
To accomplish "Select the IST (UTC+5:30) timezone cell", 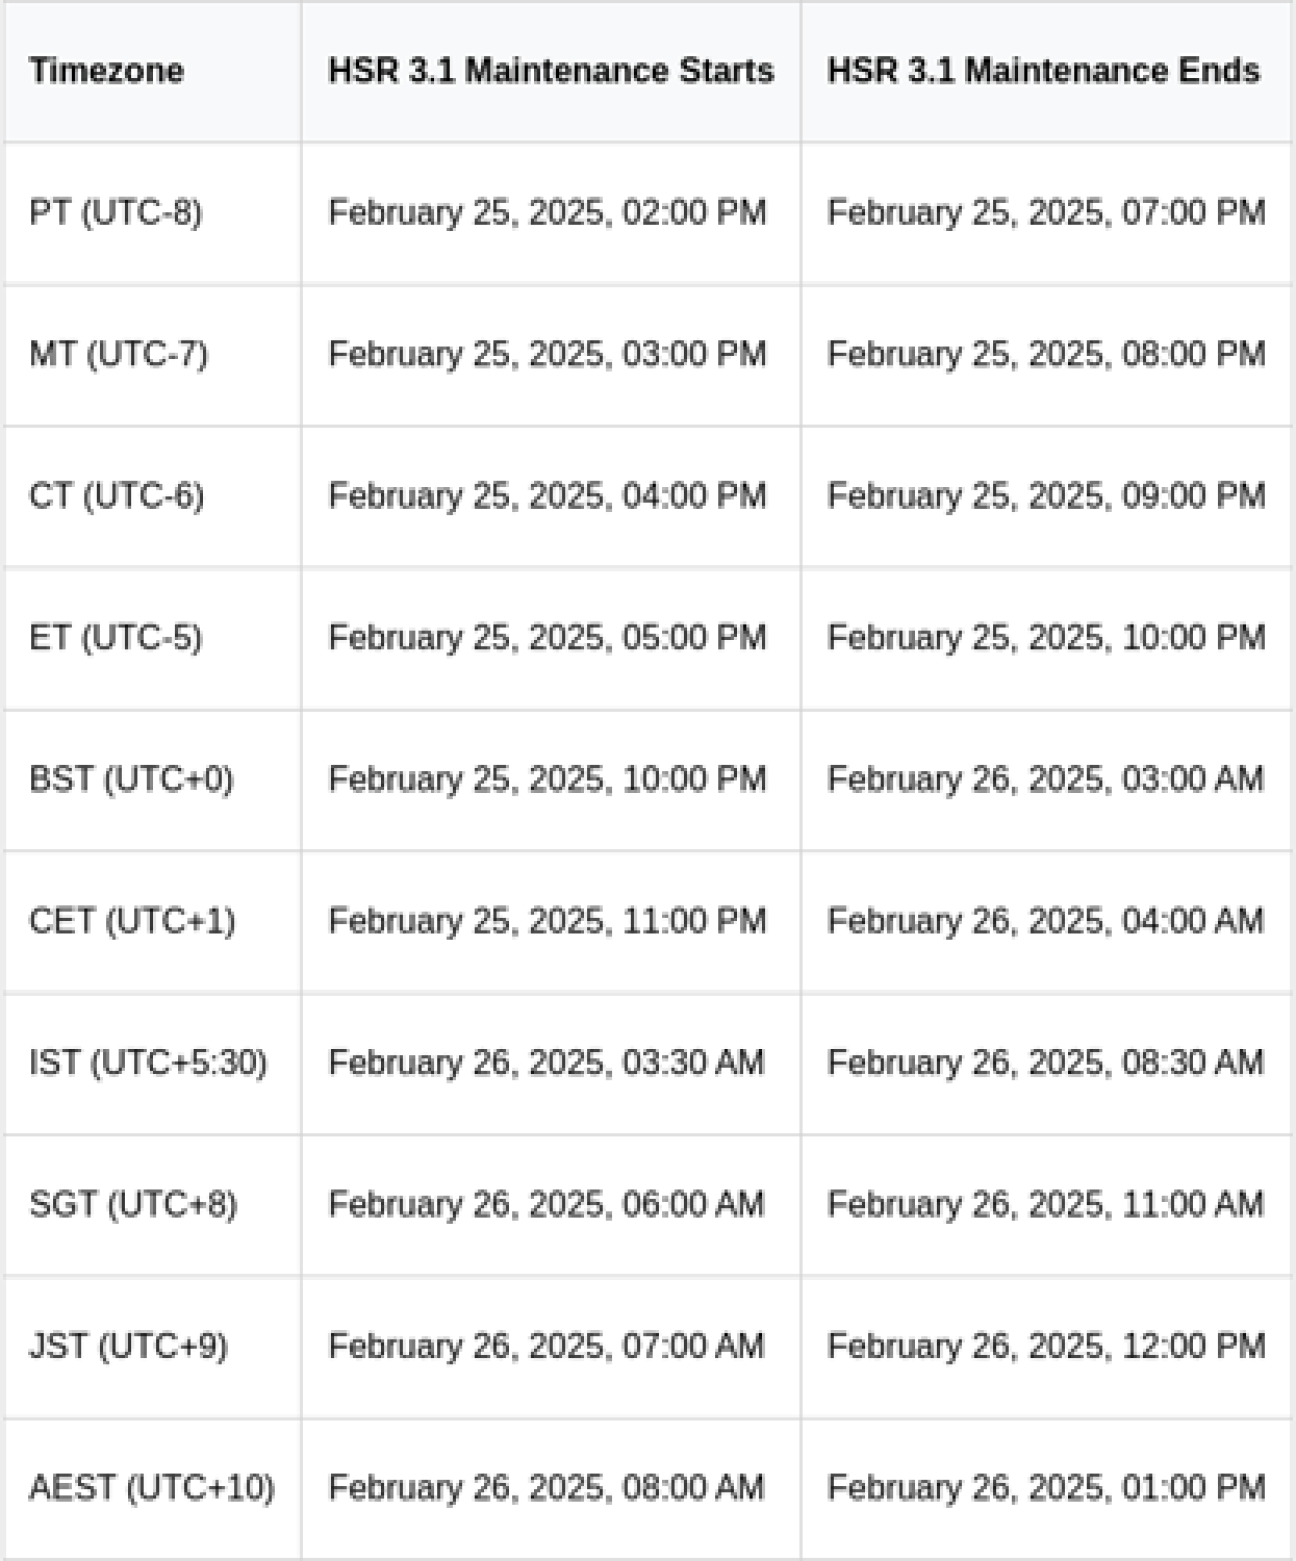I will click(x=148, y=1062).
